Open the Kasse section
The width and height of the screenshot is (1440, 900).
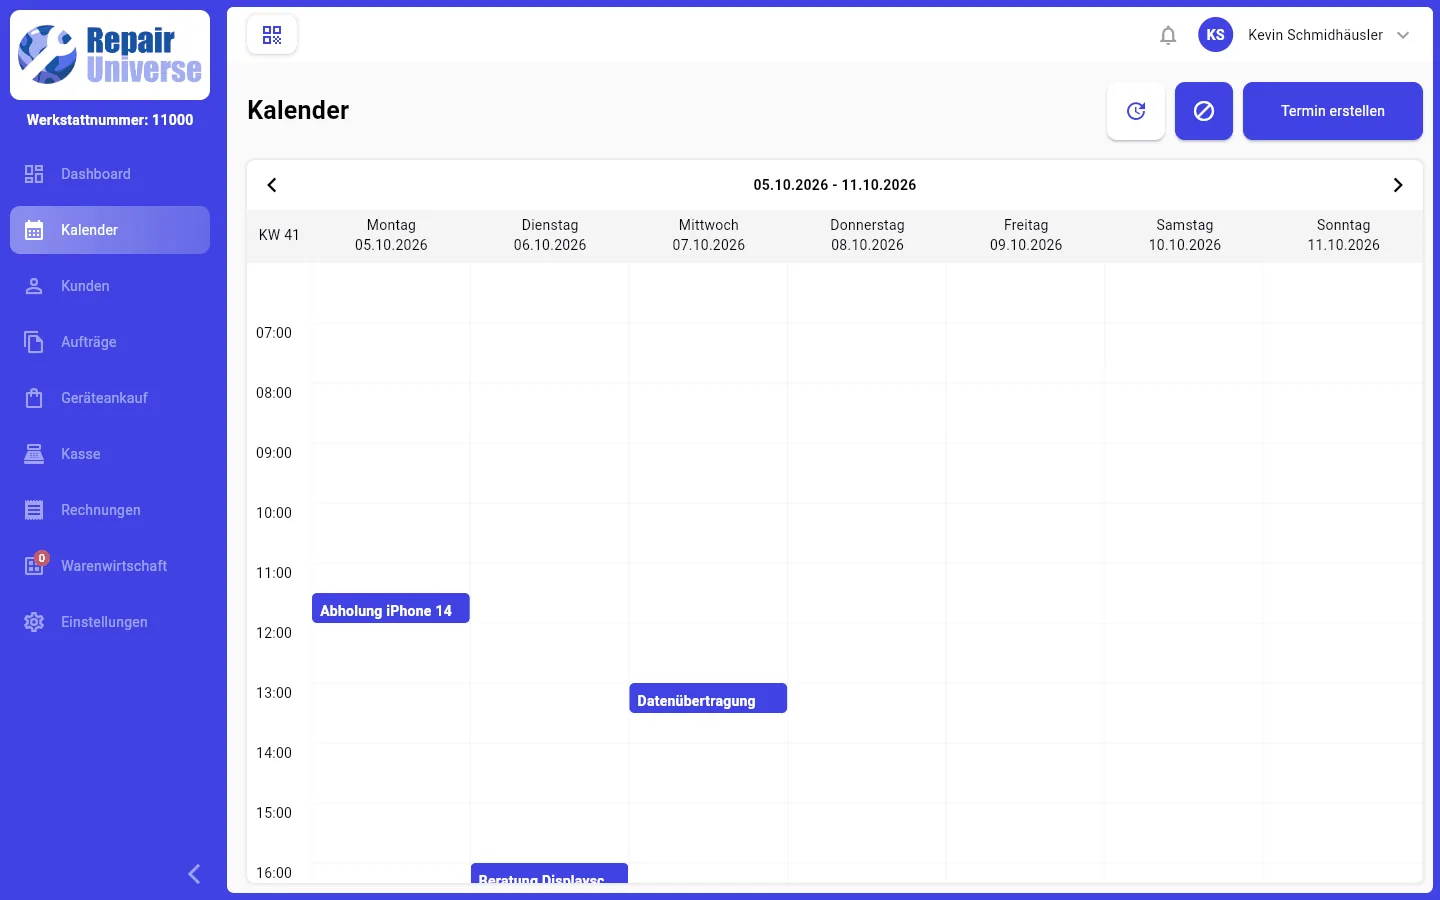(x=110, y=454)
